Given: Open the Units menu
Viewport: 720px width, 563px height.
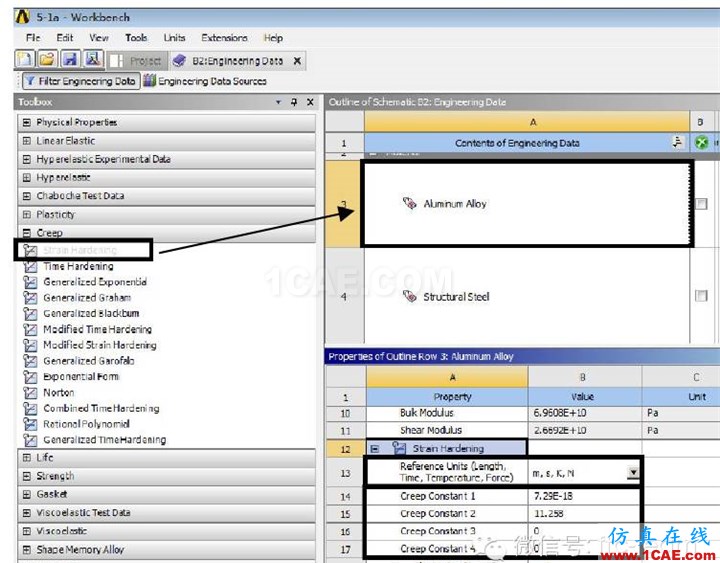Looking at the screenshot, I should [174, 38].
